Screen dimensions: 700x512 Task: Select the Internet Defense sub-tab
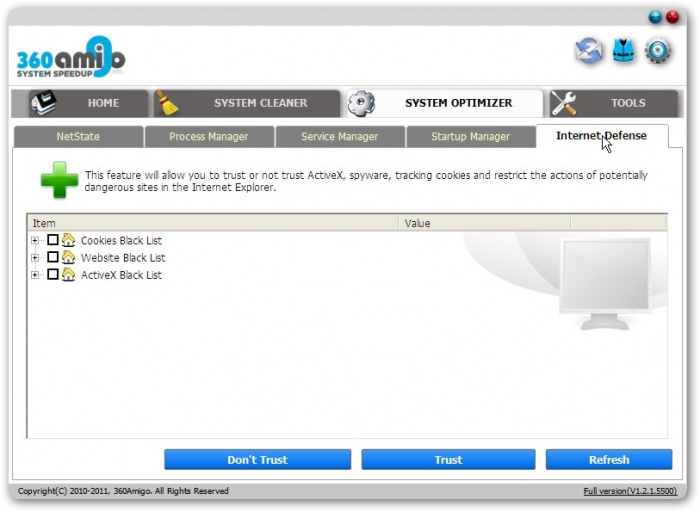(602, 136)
